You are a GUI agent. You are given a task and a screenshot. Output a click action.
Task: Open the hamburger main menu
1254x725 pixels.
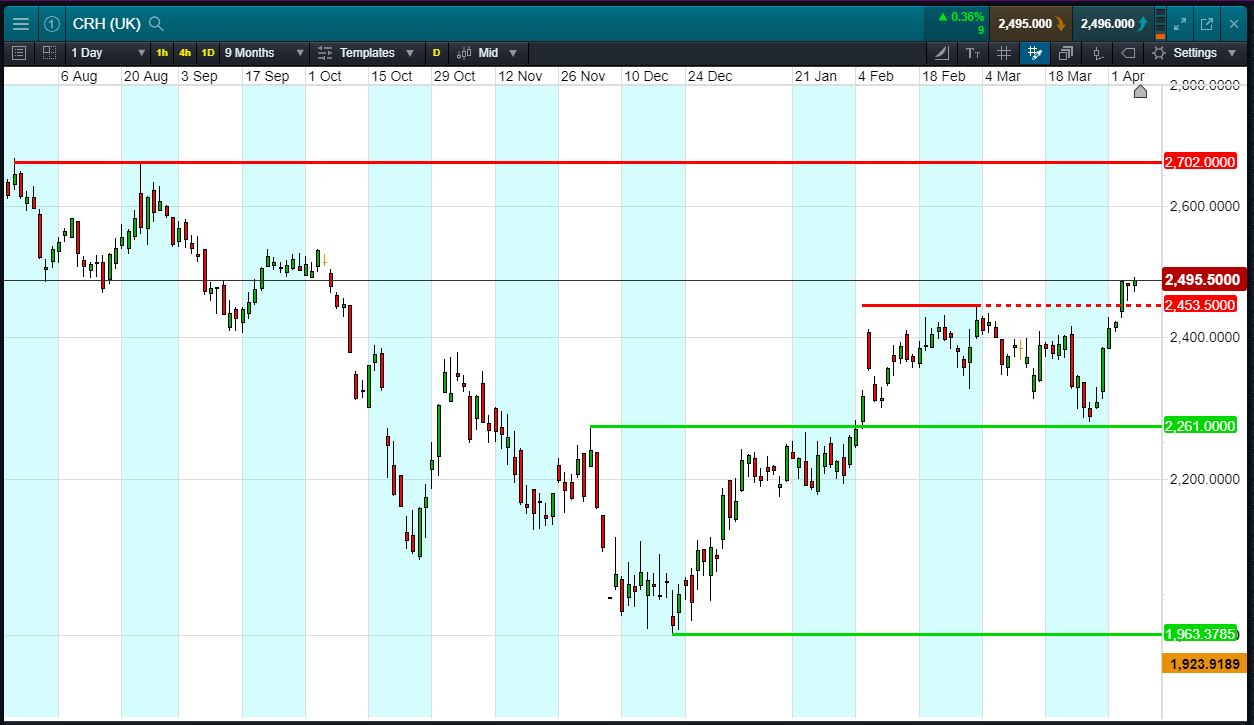[x=21, y=24]
